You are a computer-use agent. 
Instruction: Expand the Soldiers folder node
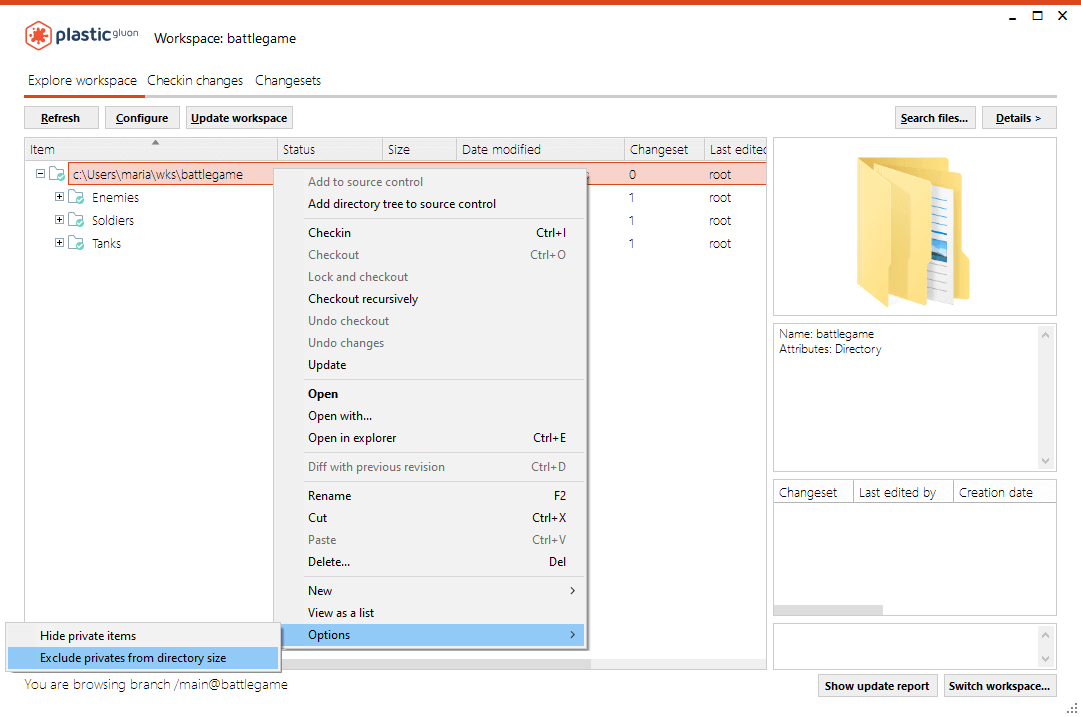pos(59,220)
